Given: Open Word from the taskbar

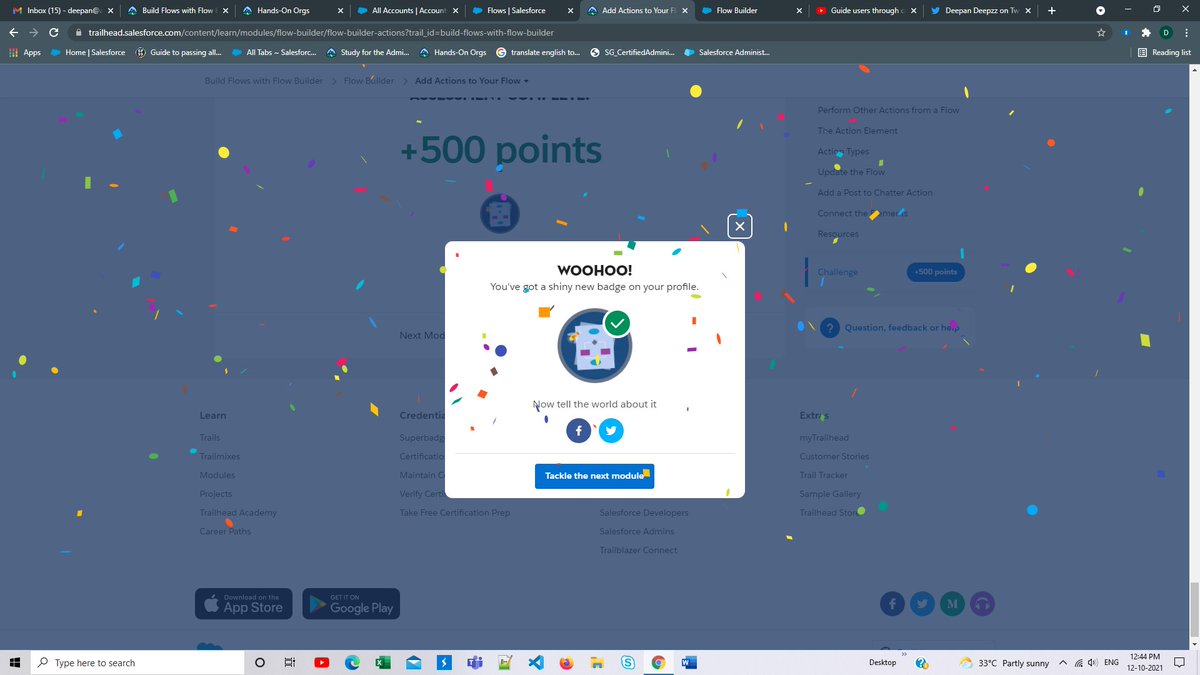Looking at the screenshot, I should 688,662.
